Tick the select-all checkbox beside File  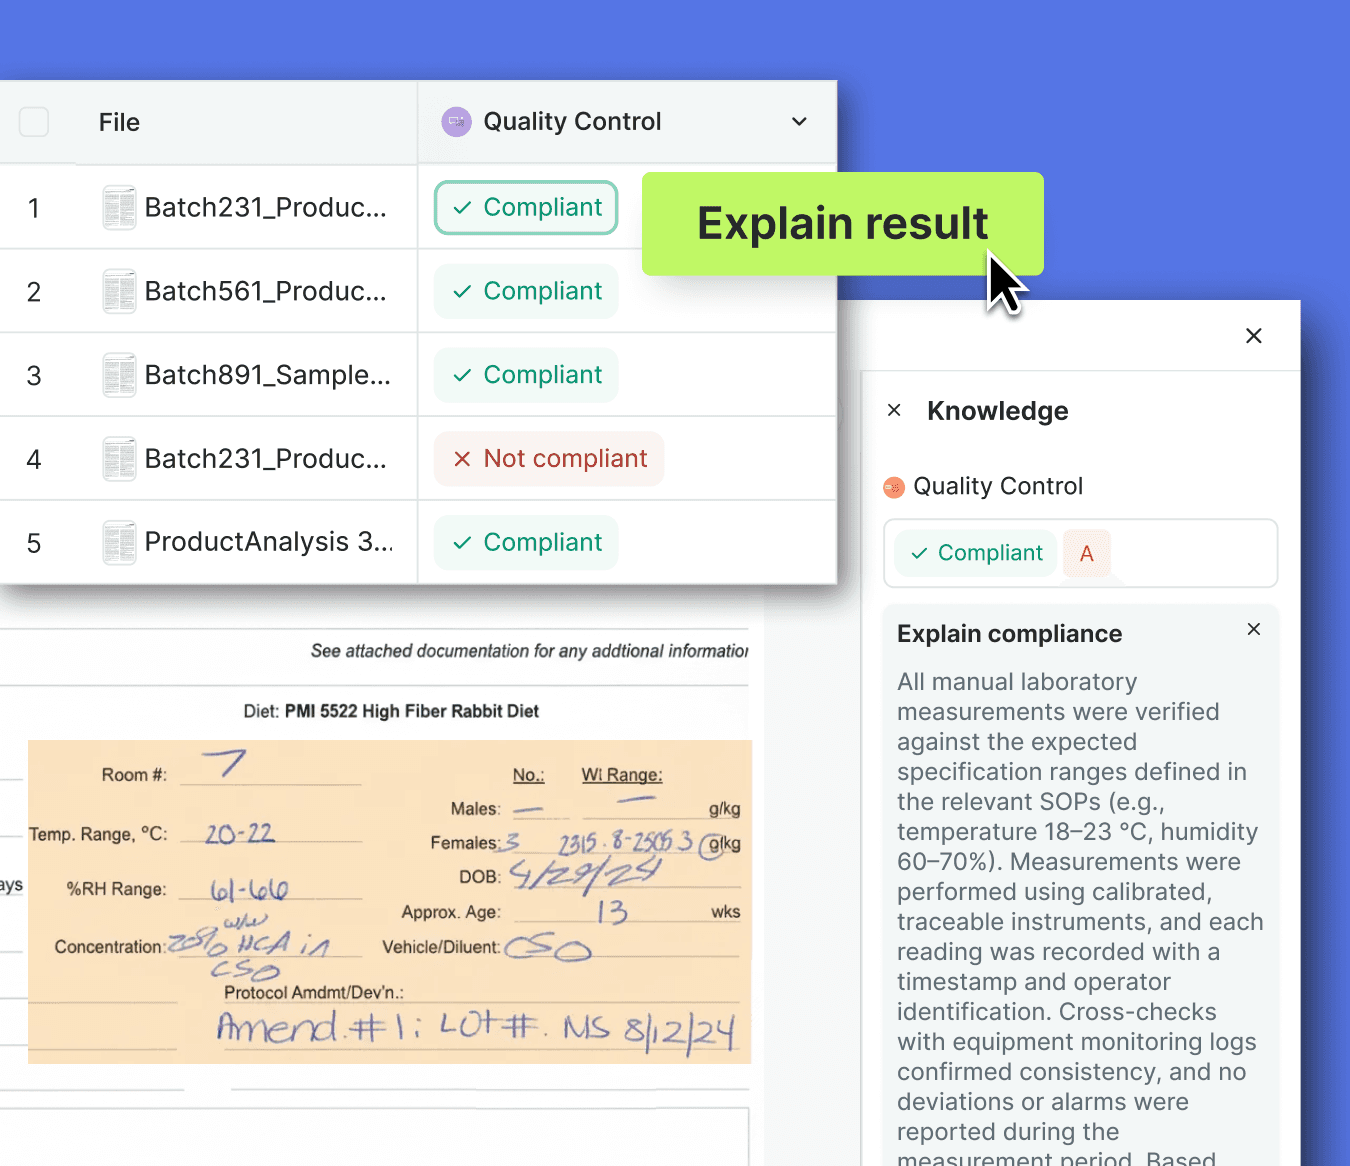coord(34,122)
